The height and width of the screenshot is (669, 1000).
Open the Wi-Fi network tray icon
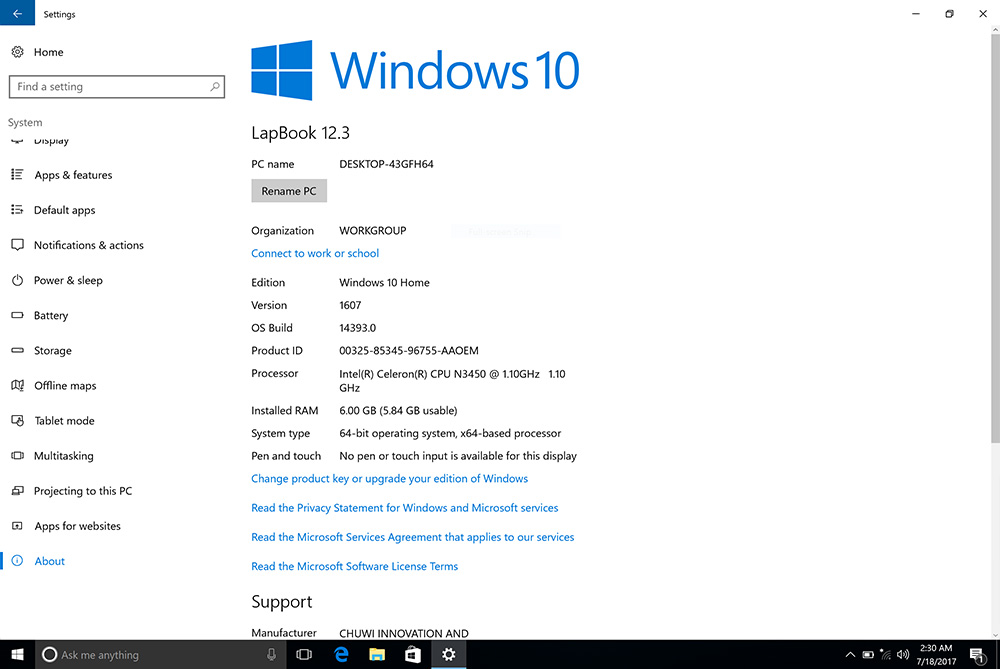(885, 654)
